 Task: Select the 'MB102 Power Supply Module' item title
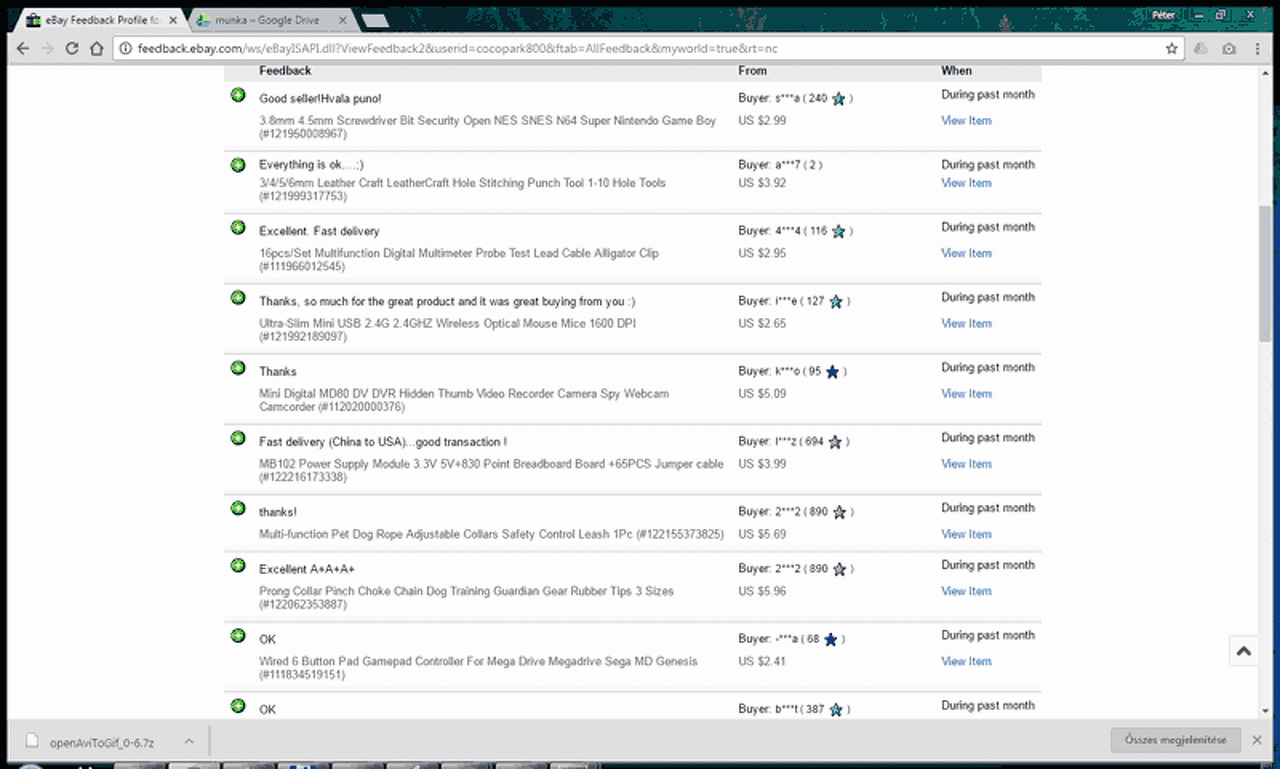491,470
